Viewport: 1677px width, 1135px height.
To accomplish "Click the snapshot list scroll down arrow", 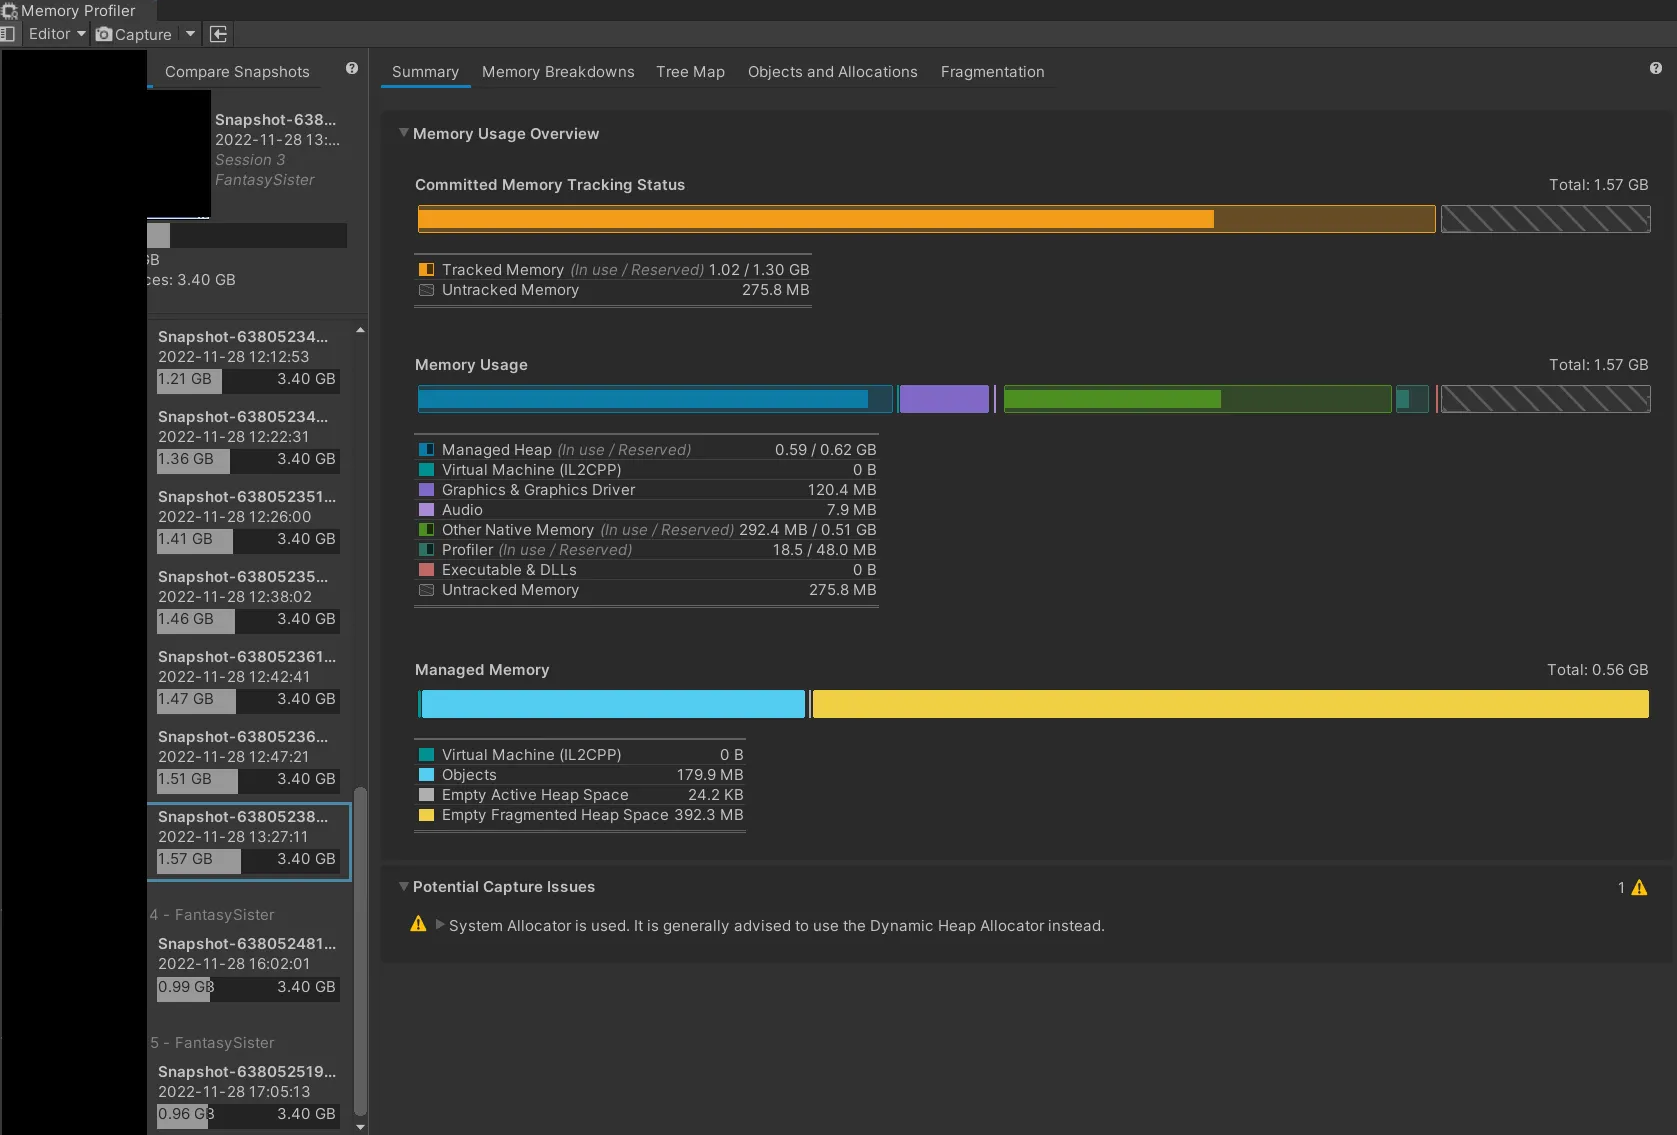I will 360,1127.
